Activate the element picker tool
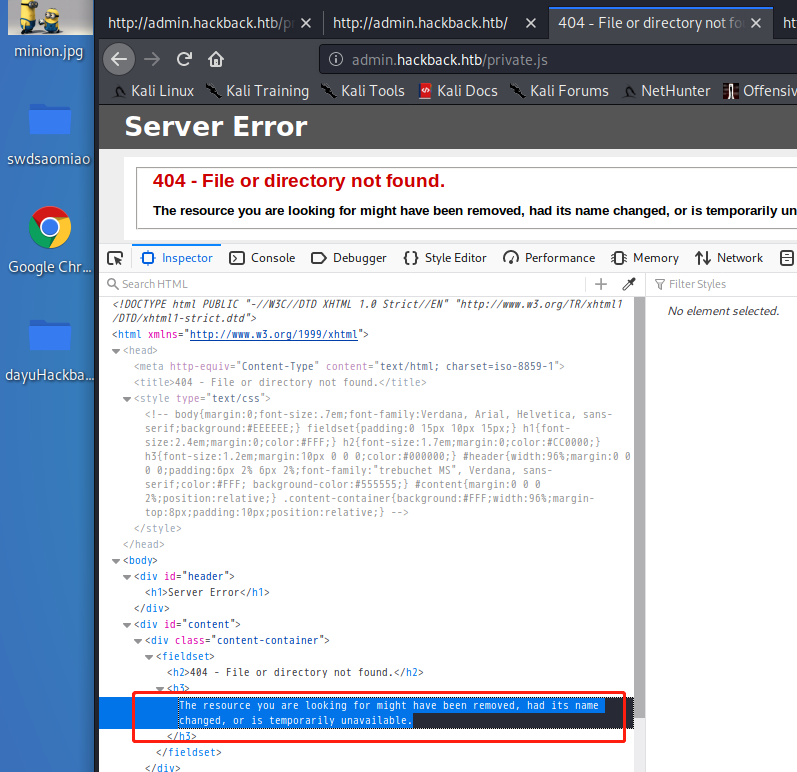 click(115, 258)
